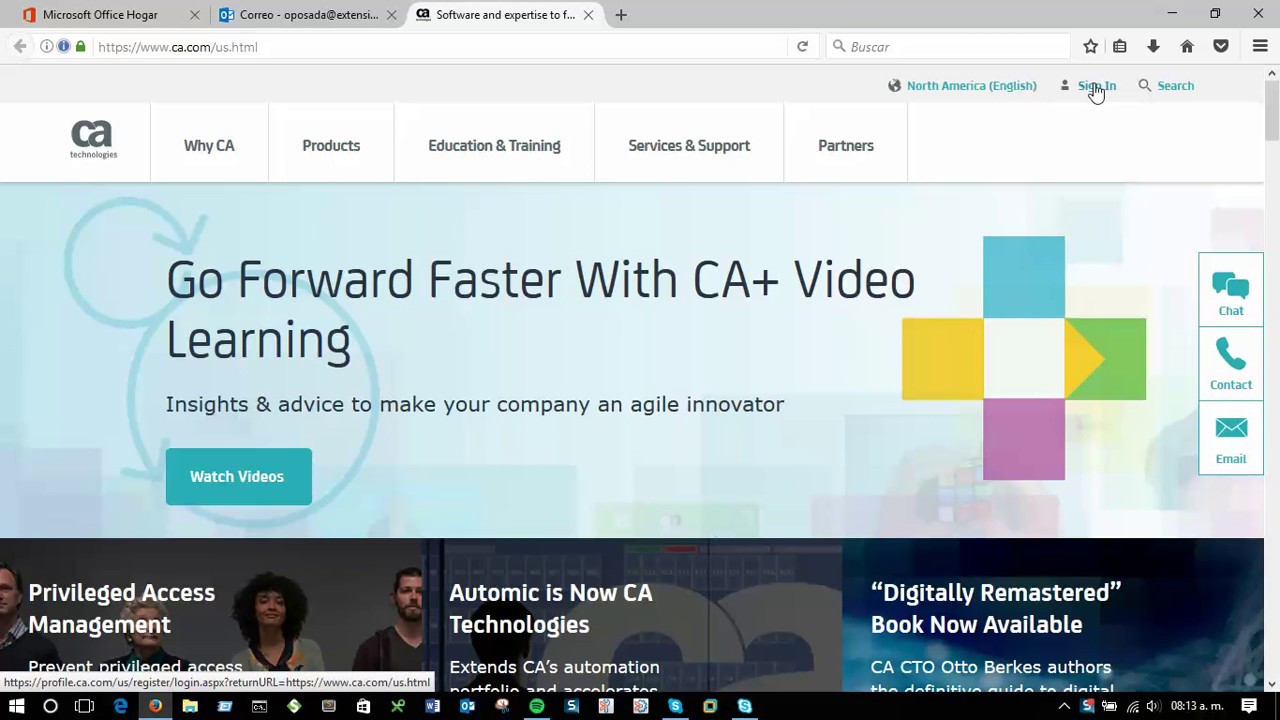Switch to Microsoft Office Hogar tab
This screenshot has height=720, width=1280.
click(100, 15)
